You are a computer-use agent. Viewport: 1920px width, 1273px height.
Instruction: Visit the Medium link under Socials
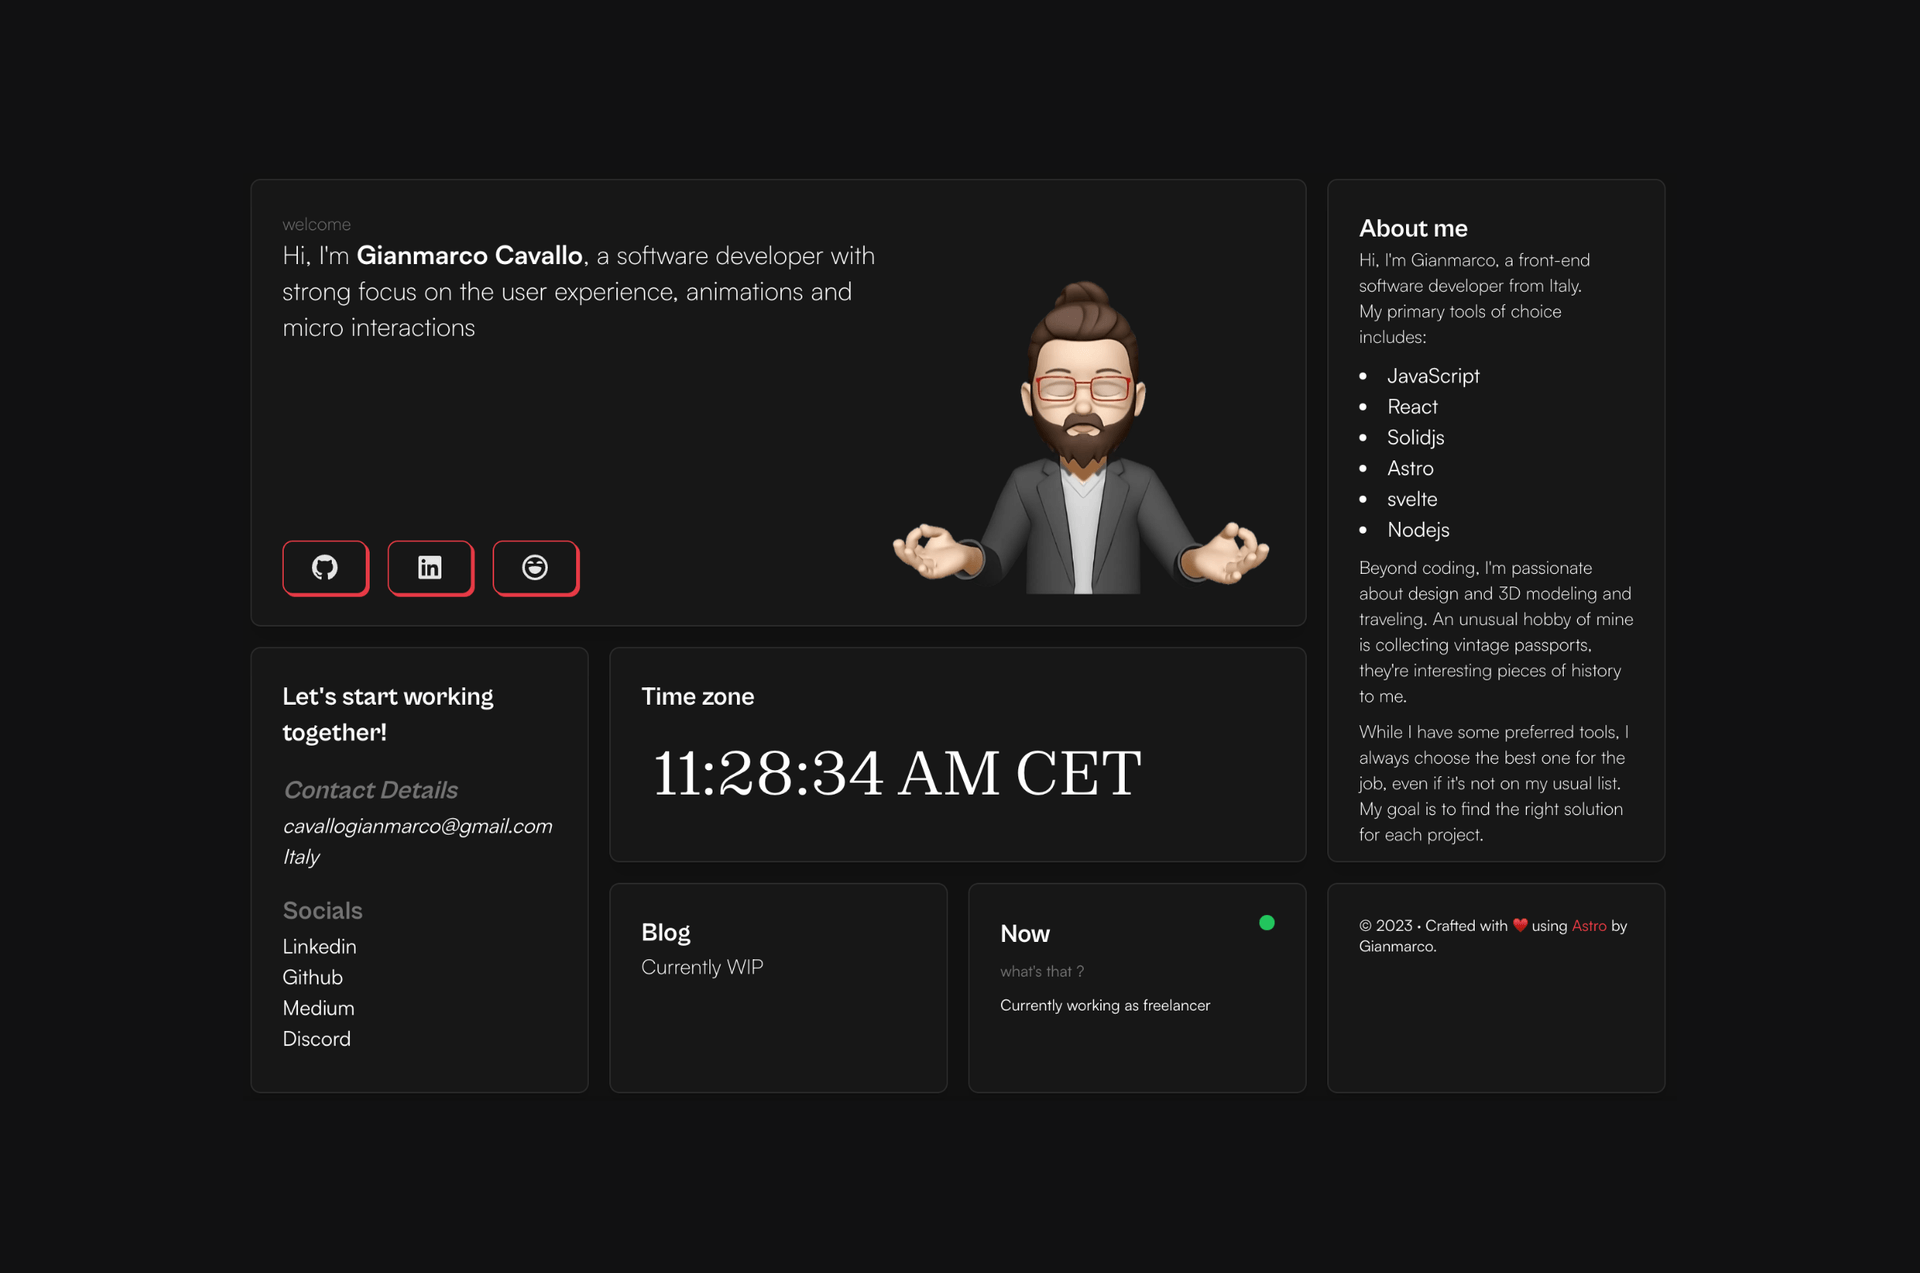click(x=318, y=1008)
